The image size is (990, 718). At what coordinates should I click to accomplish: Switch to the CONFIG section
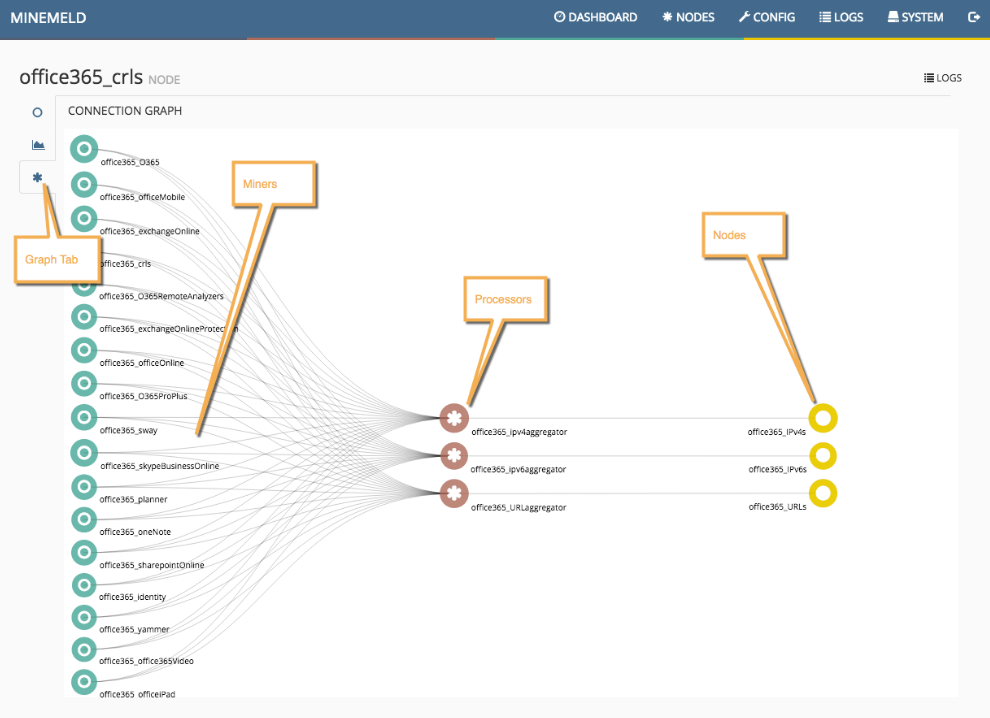(767, 17)
